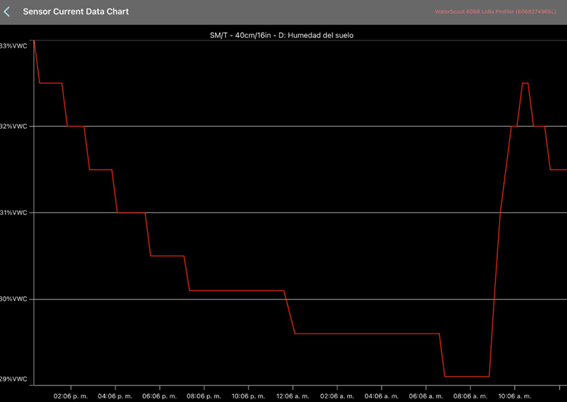This screenshot has height=402, width=567.
Task: Tap the 04:06 p. m. time label
Action: click(x=115, y=396)
